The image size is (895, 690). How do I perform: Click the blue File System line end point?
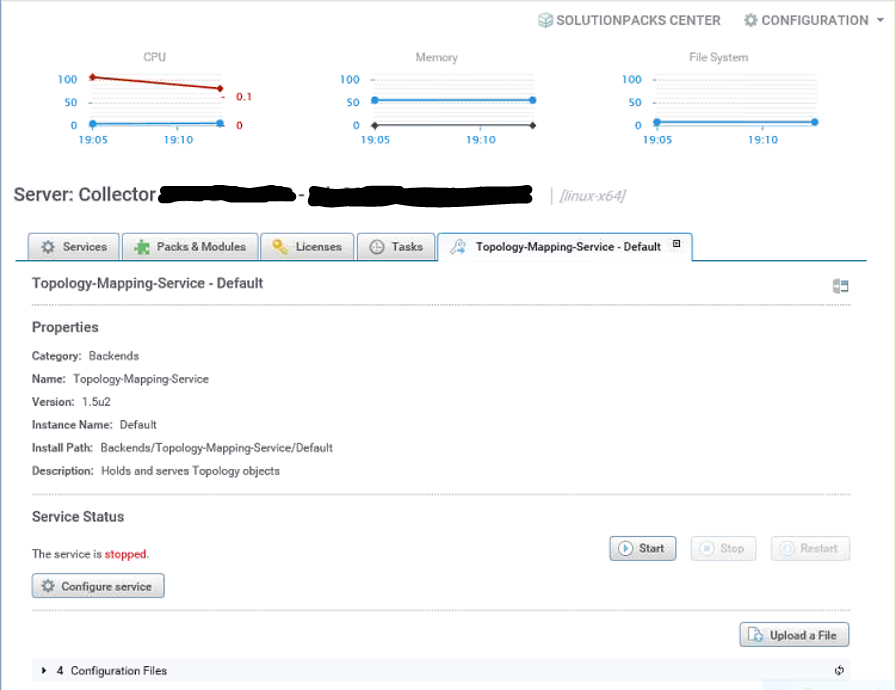(815, 122)
